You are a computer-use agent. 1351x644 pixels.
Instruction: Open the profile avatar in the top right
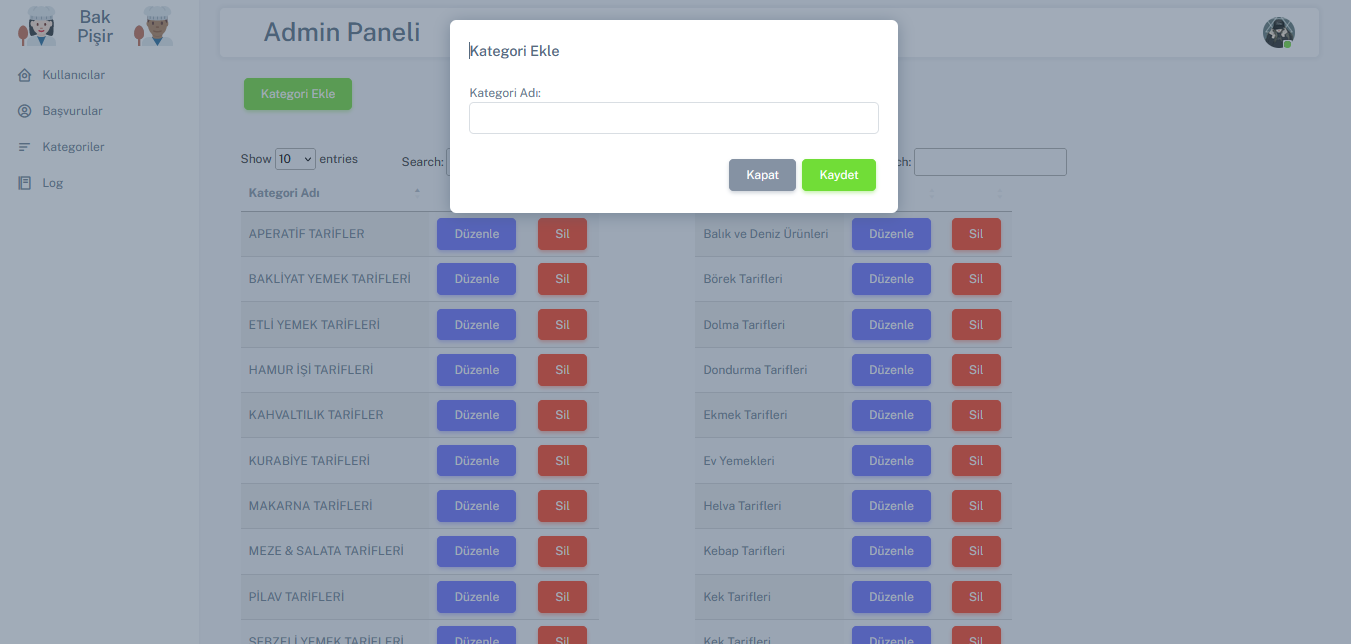point(1278,32)
